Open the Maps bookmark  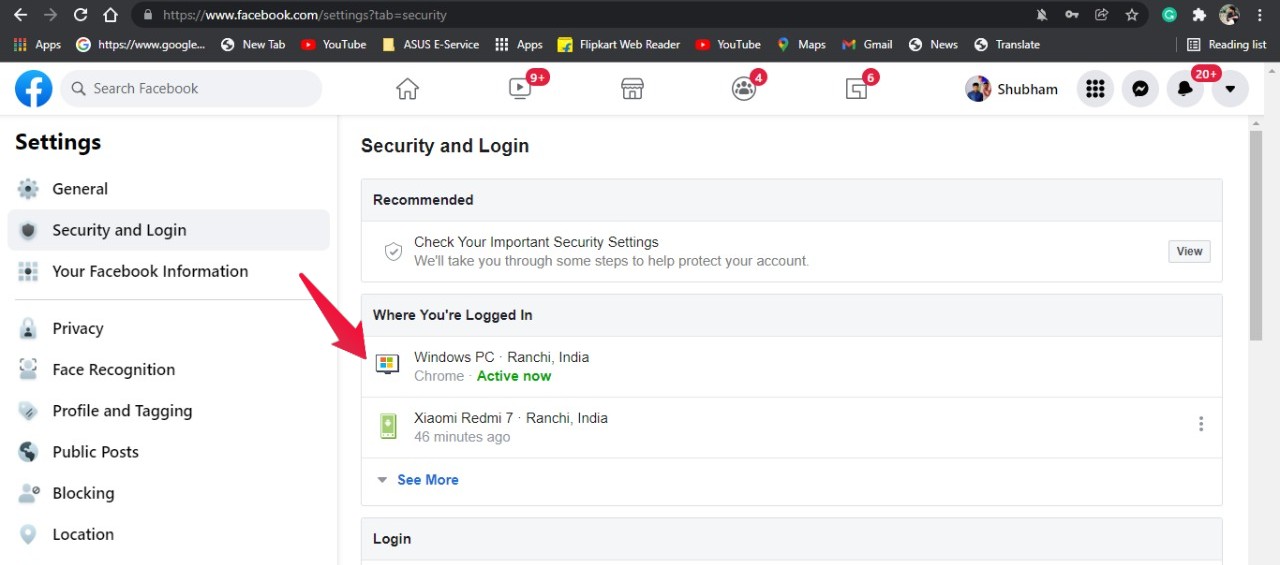pos(801,44)
